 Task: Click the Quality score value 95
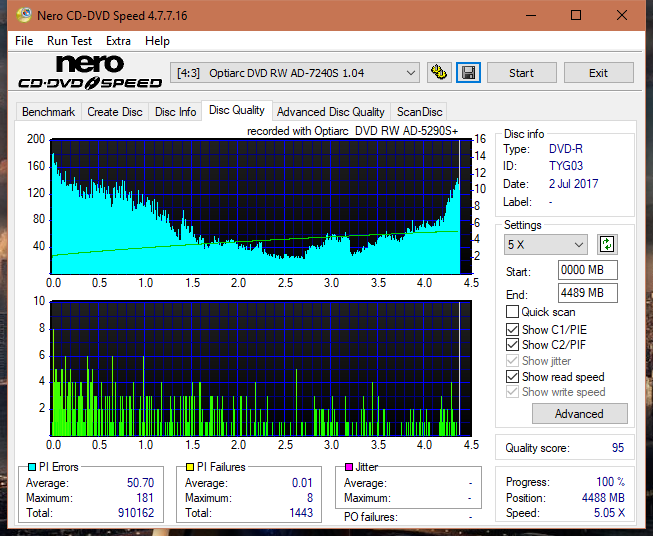[618, 448]
